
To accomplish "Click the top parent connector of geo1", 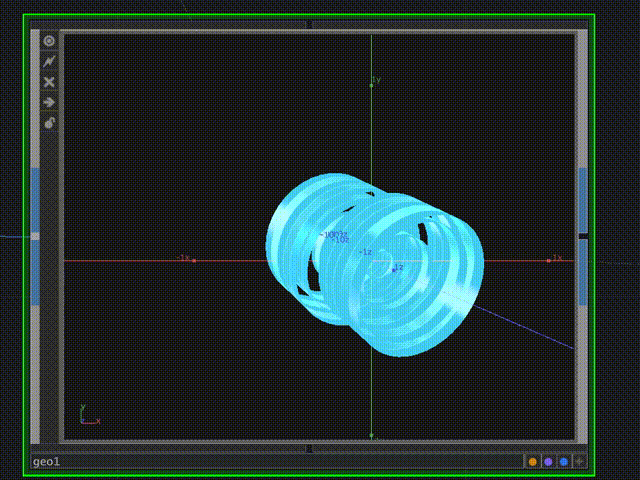I will [x=309, y=24].
